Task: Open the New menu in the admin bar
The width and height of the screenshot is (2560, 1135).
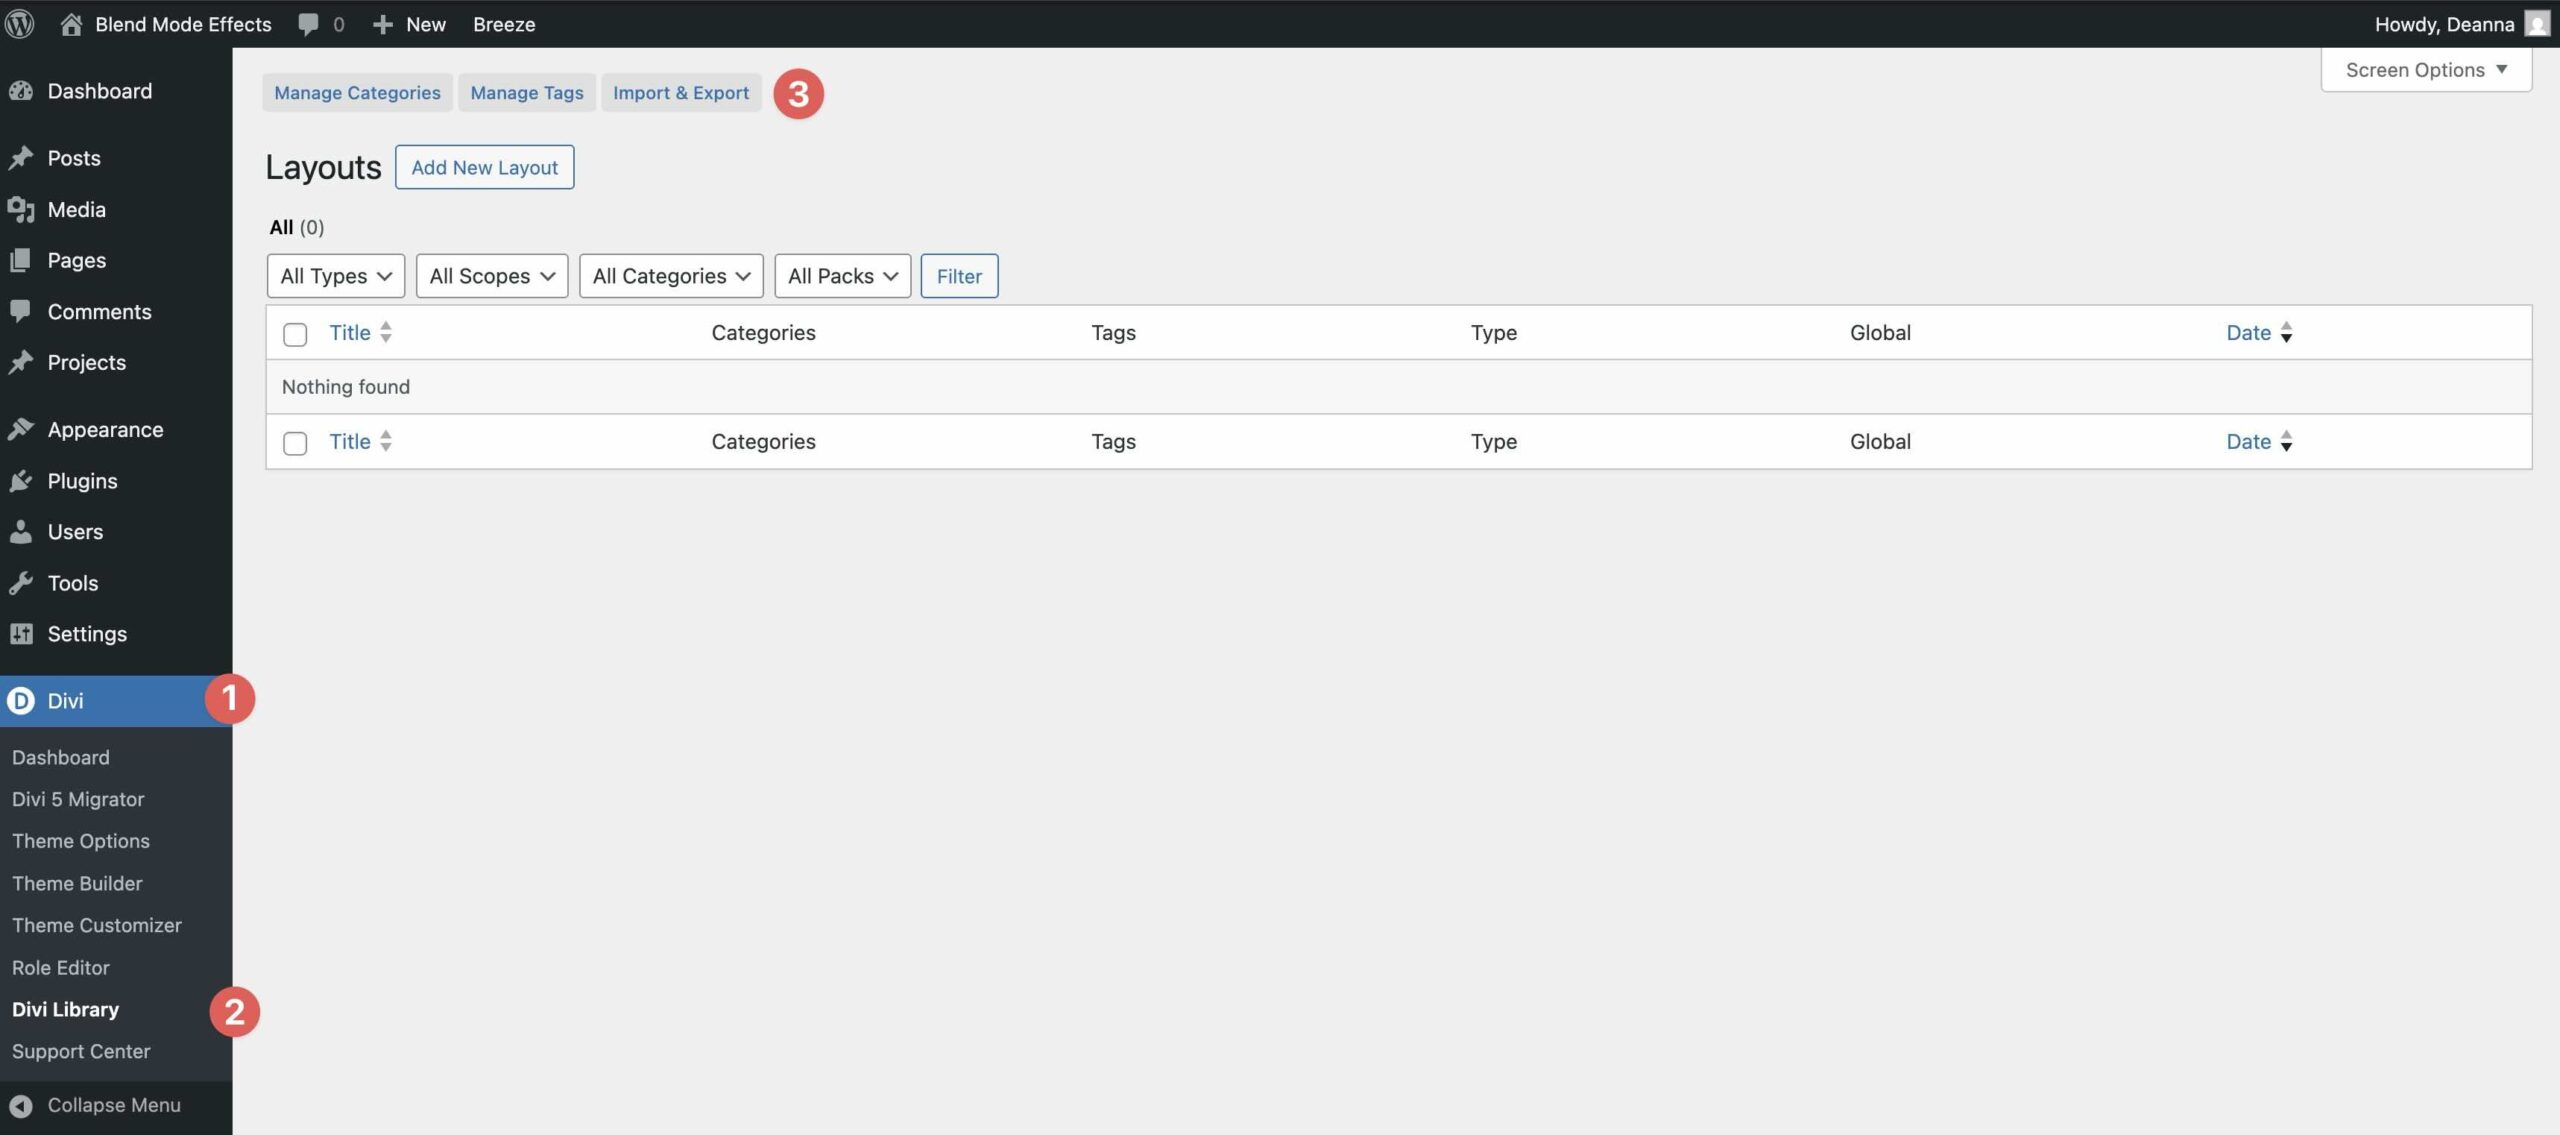Action: tap(408, 23)
